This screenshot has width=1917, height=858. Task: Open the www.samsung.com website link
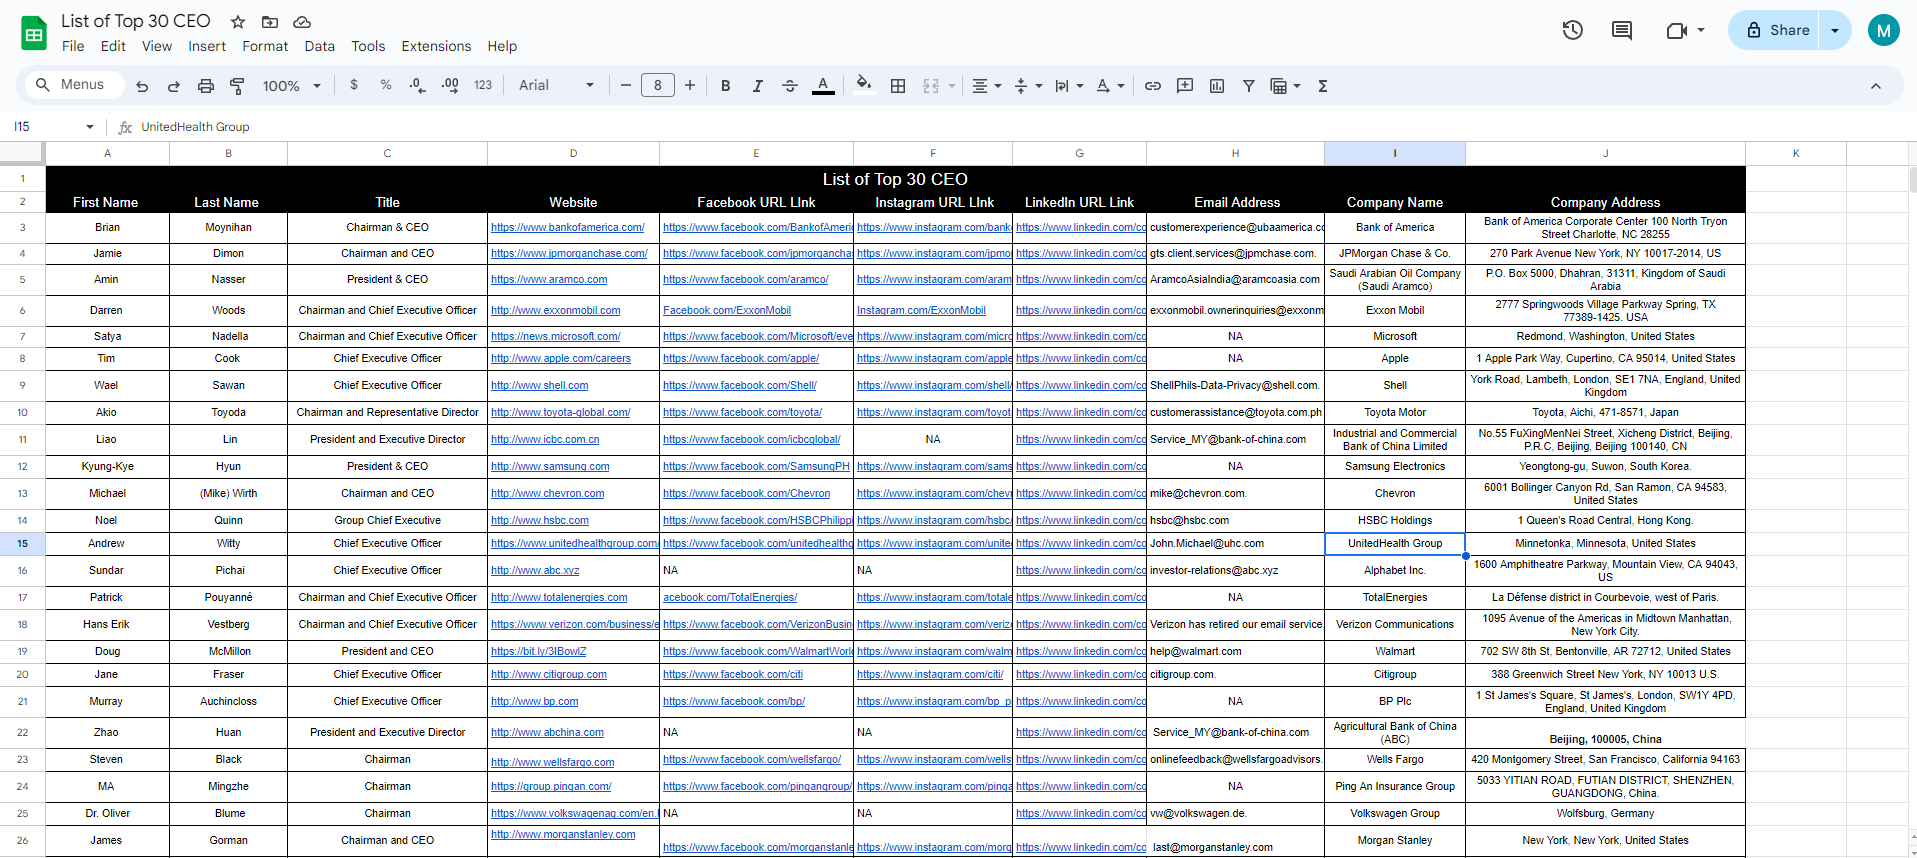(x=550, y=467)
